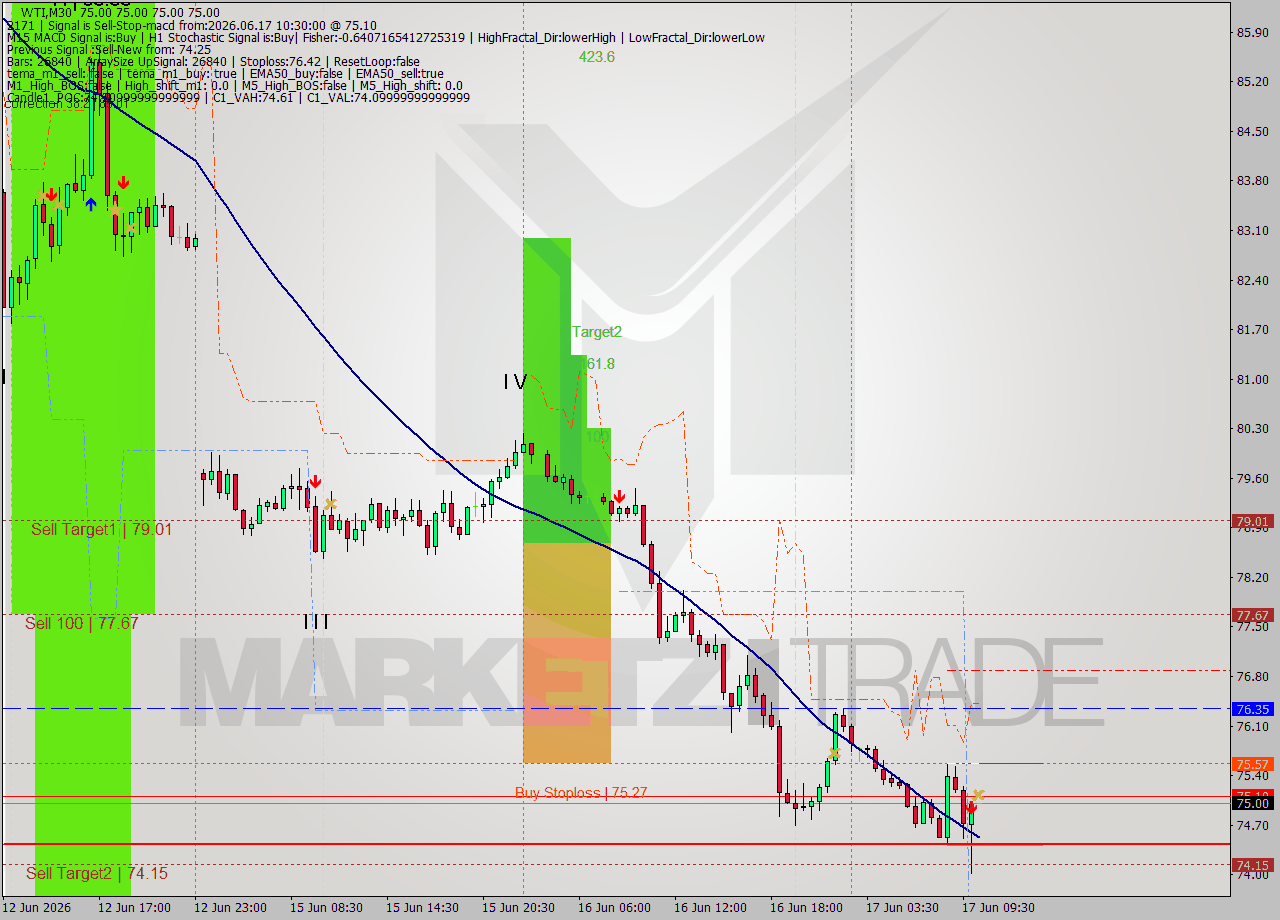This screenshot has height=920, width=1280.
Task: Click the 78.20 price scale value
Action: (x=1253, y=577)
